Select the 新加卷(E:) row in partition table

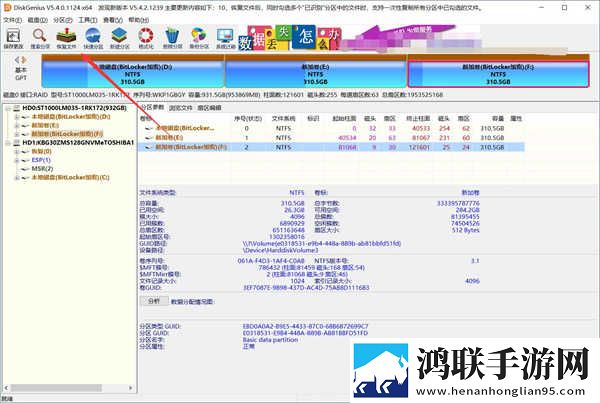[x=331, y=138]
